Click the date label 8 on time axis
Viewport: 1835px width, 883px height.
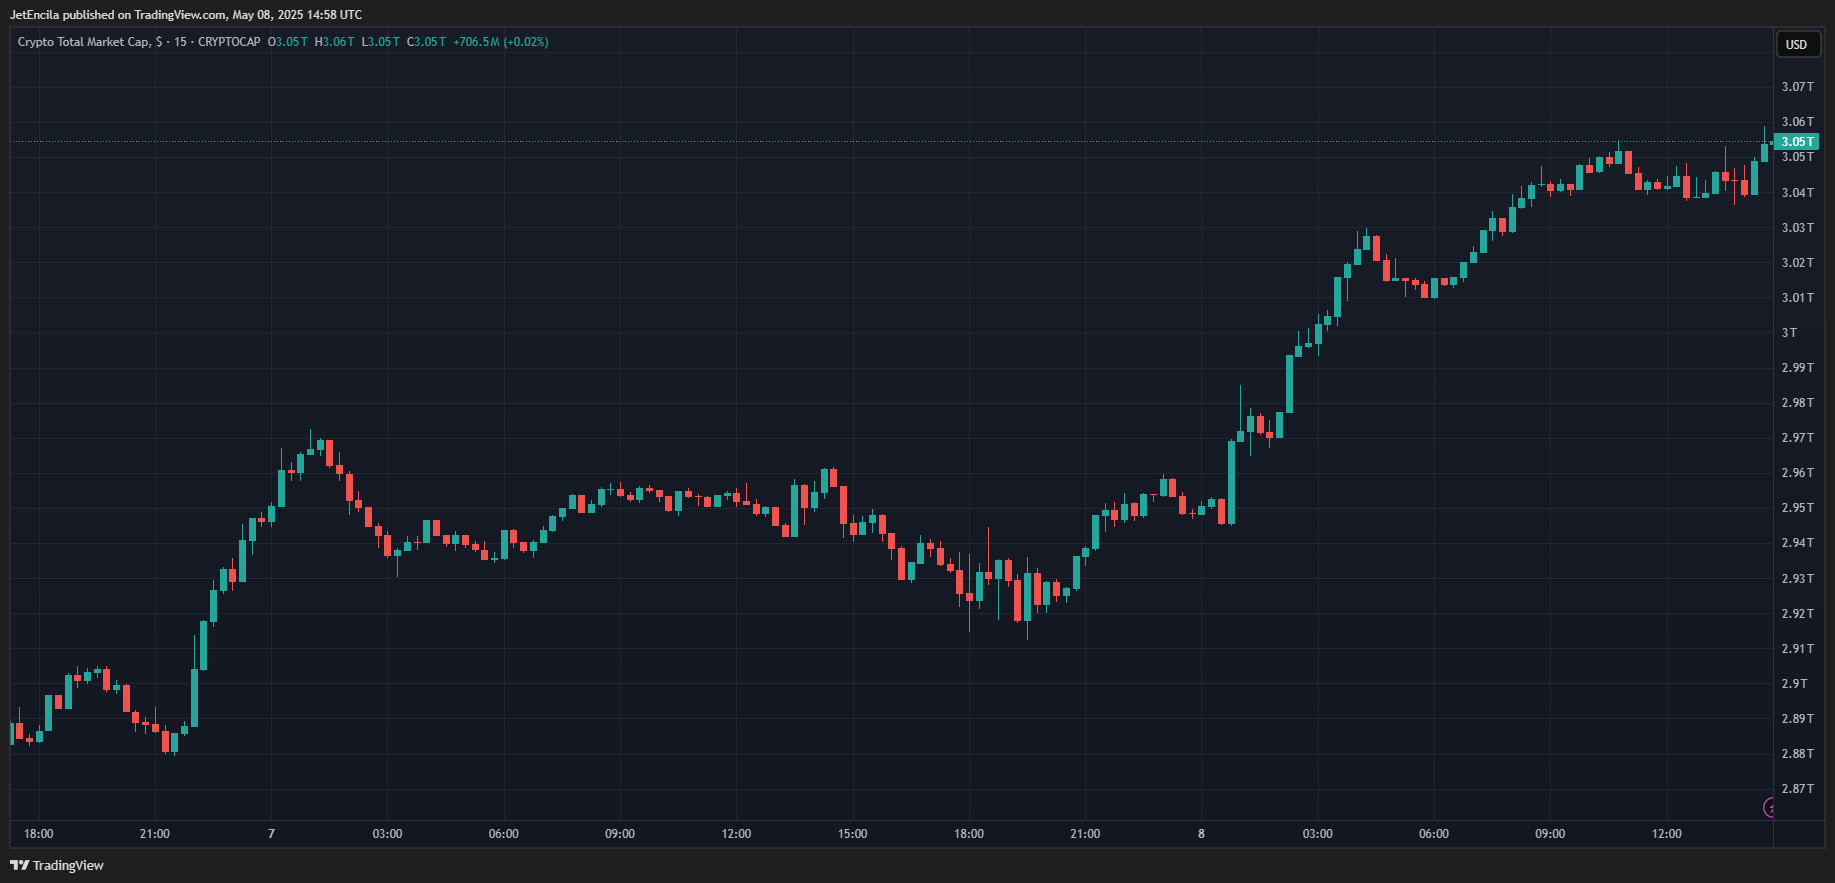point(1201,834)
